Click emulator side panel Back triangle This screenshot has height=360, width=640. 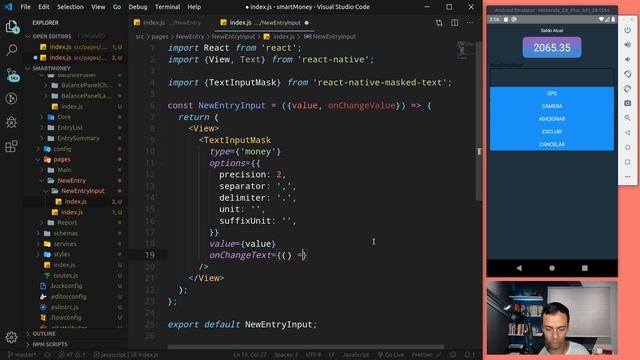coord(628,133)
